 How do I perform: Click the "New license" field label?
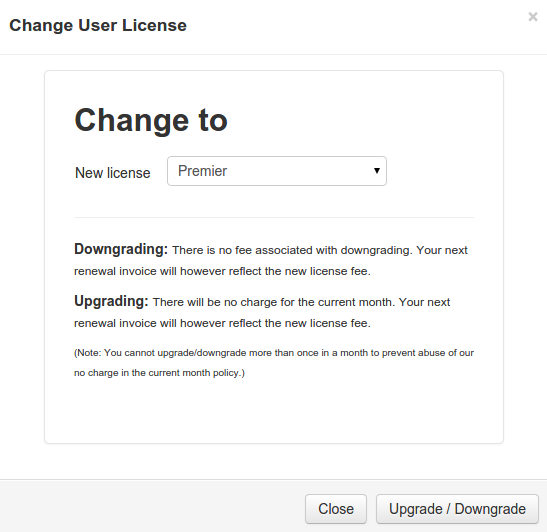[x=113, y=173]
